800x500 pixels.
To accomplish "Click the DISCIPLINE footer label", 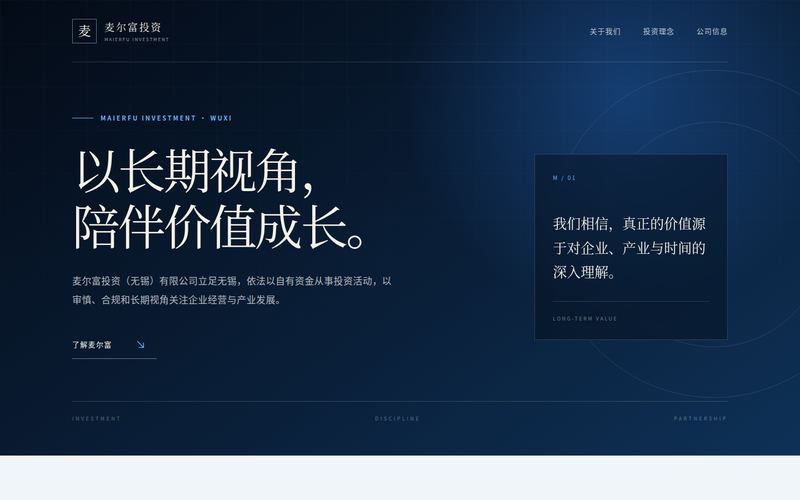I will point(397,418).
